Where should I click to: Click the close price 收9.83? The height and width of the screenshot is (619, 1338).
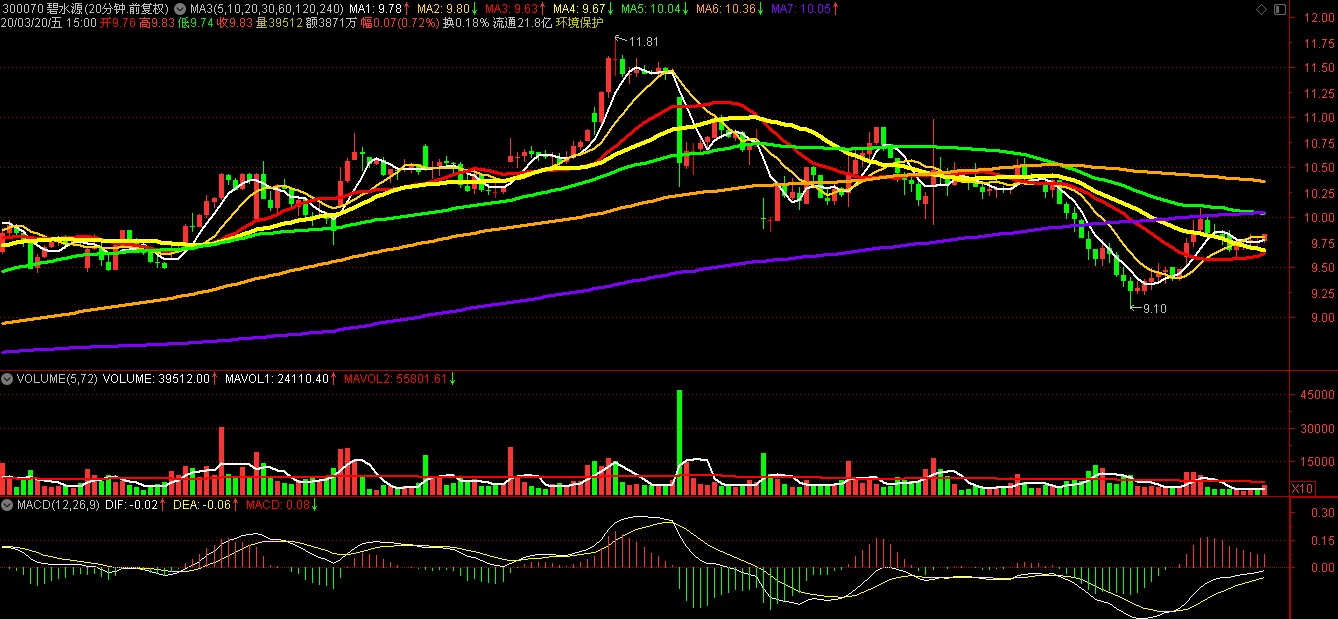(236, 21)
